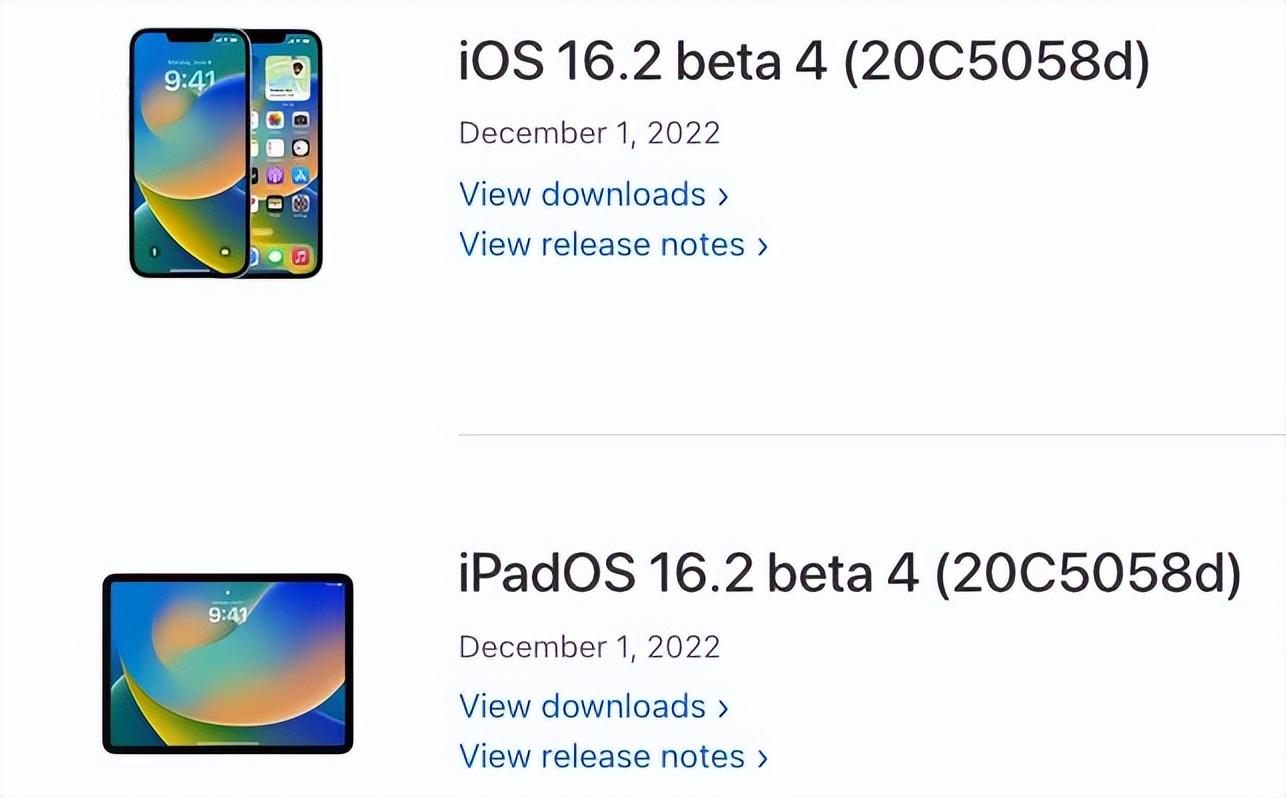Click the chevron after iOS View downloads
The width and height of the screenshot is (1286, 798).
(724, 195)
